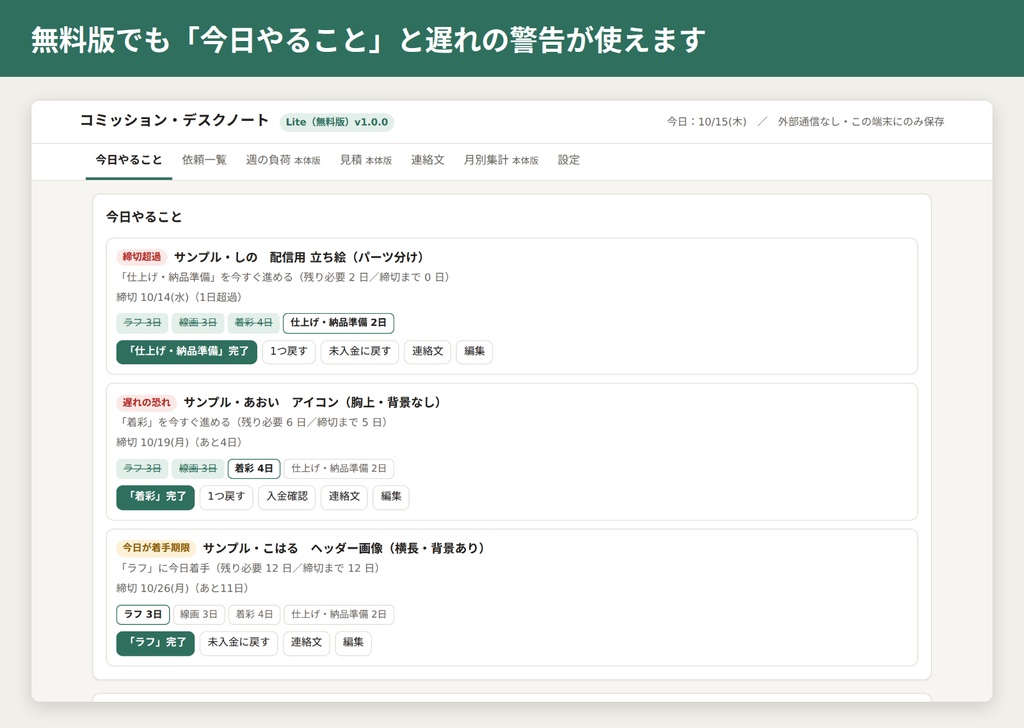Click the title サンプル・しの 配信用 立ち絵
This screenshot has width=1024, height=728.
[298, 257]
